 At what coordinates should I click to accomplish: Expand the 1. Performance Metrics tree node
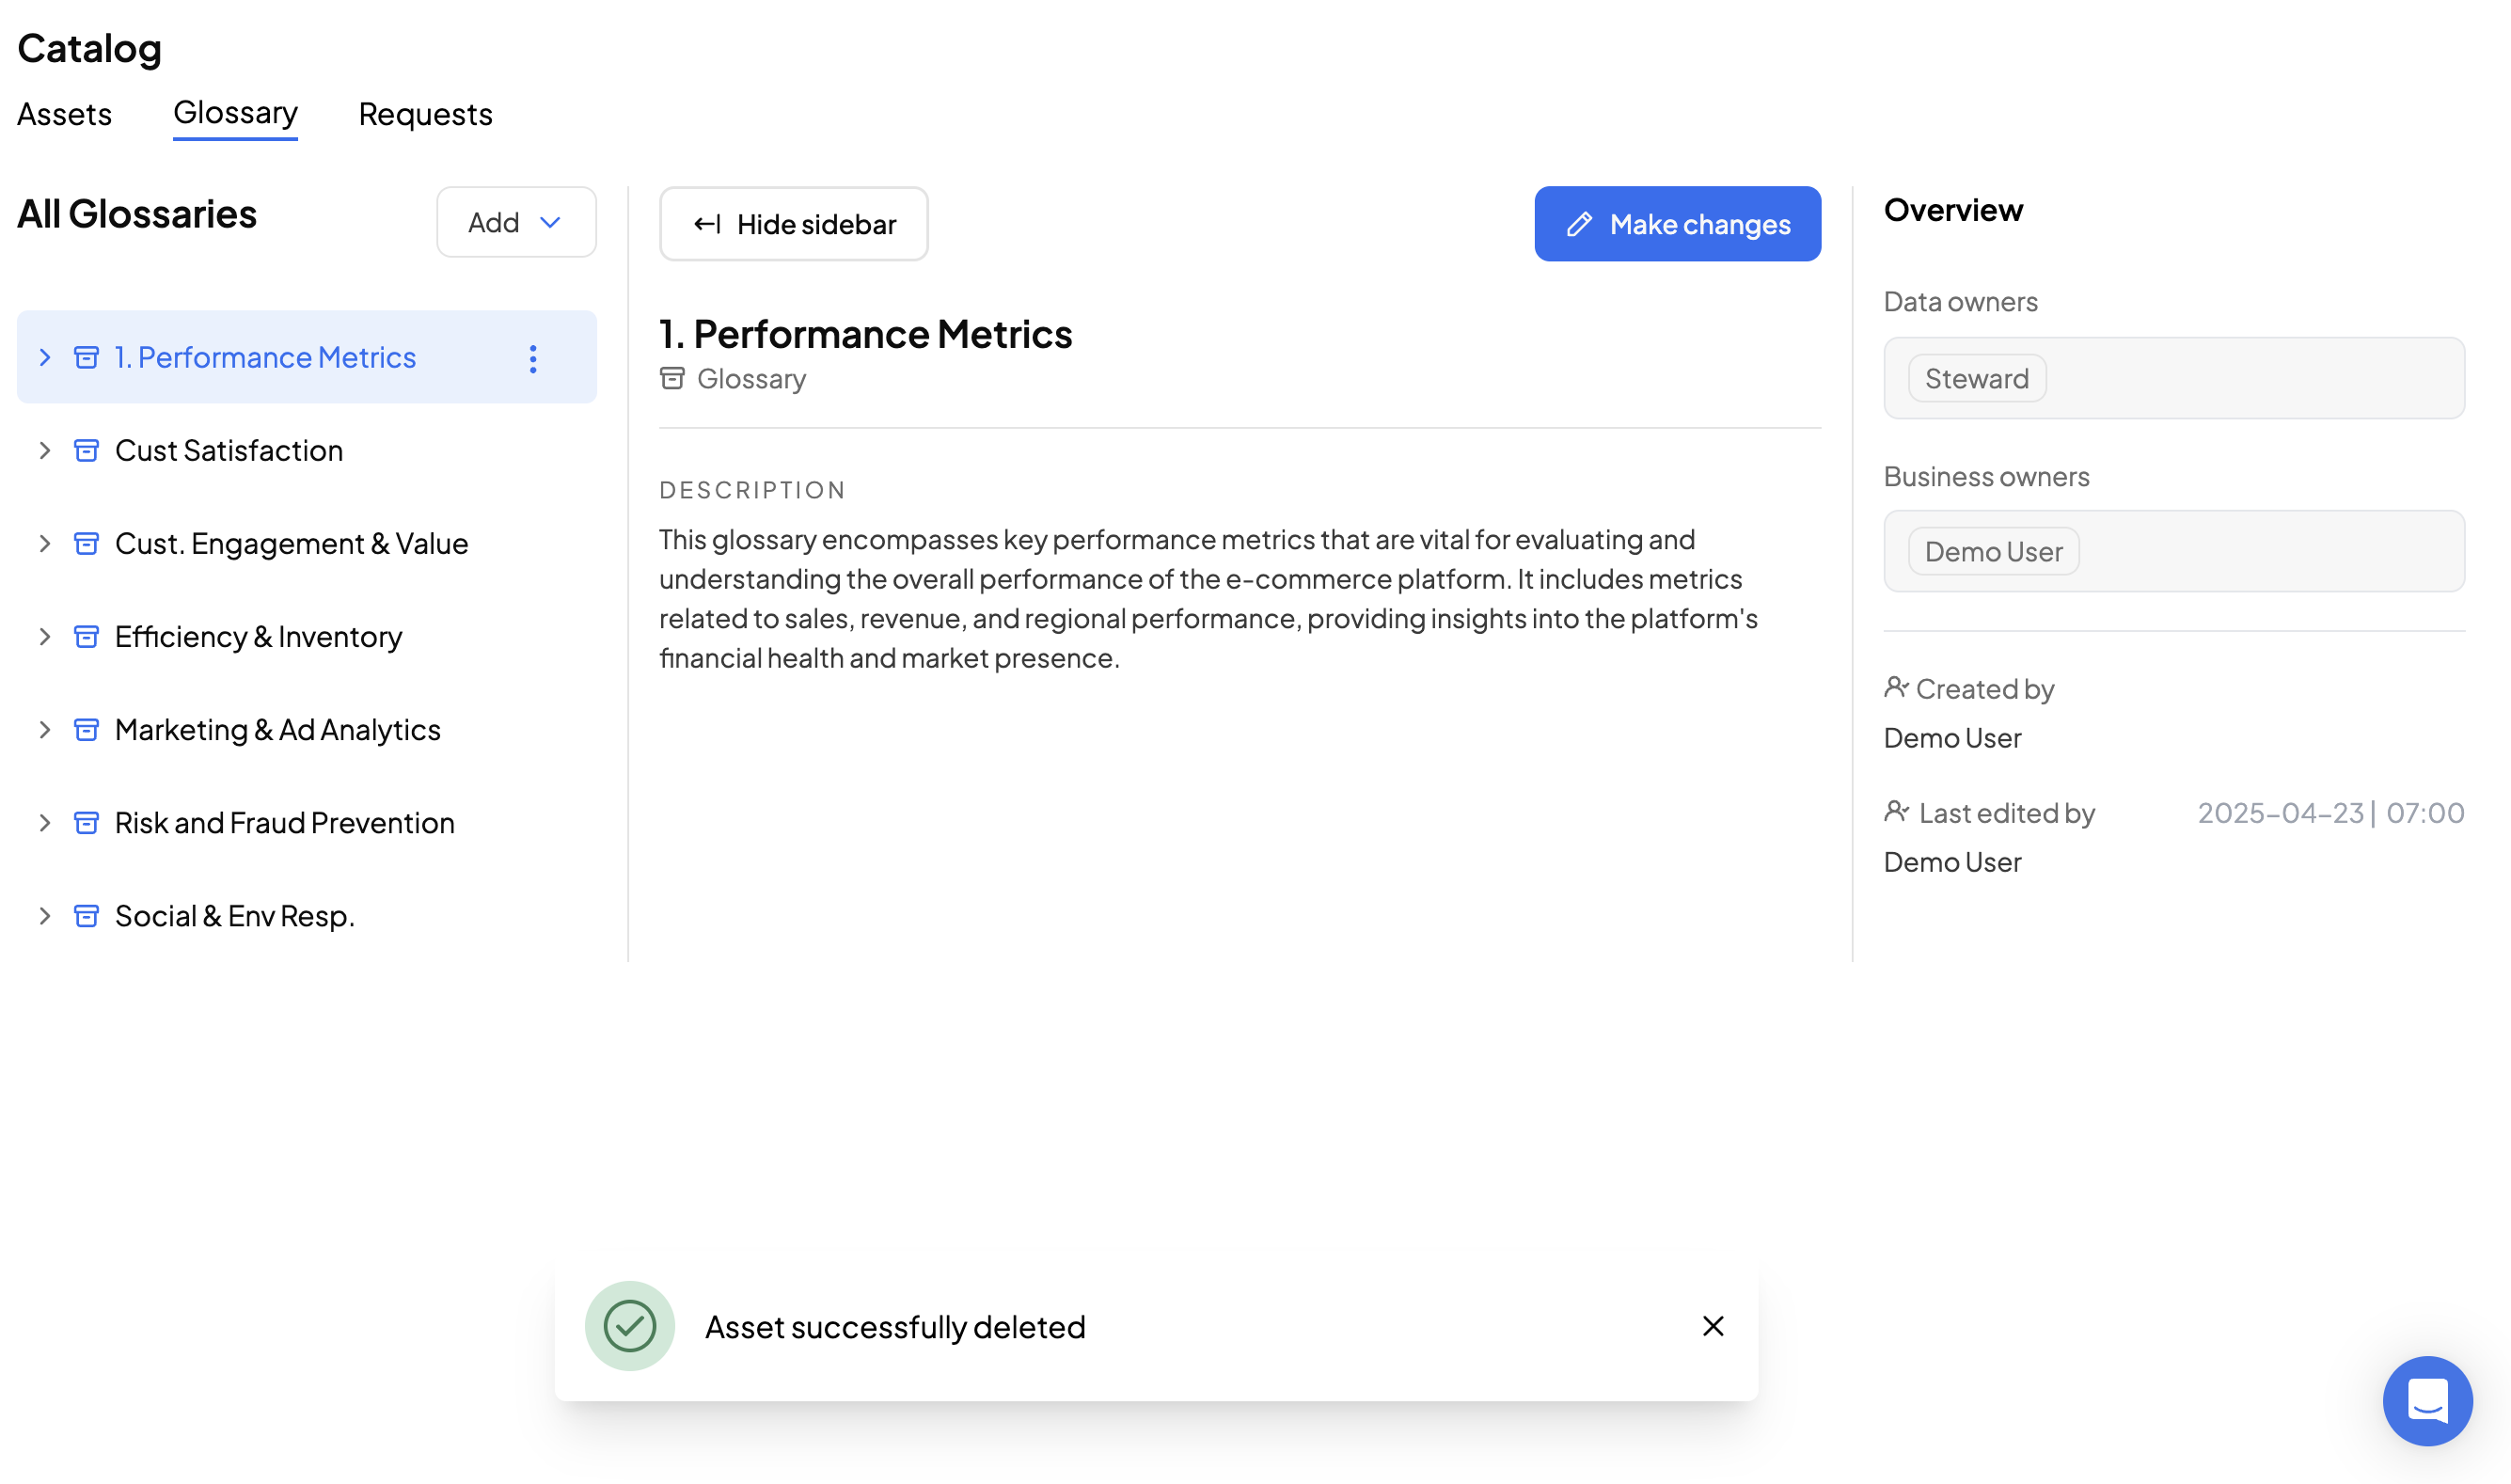point(45,357)
